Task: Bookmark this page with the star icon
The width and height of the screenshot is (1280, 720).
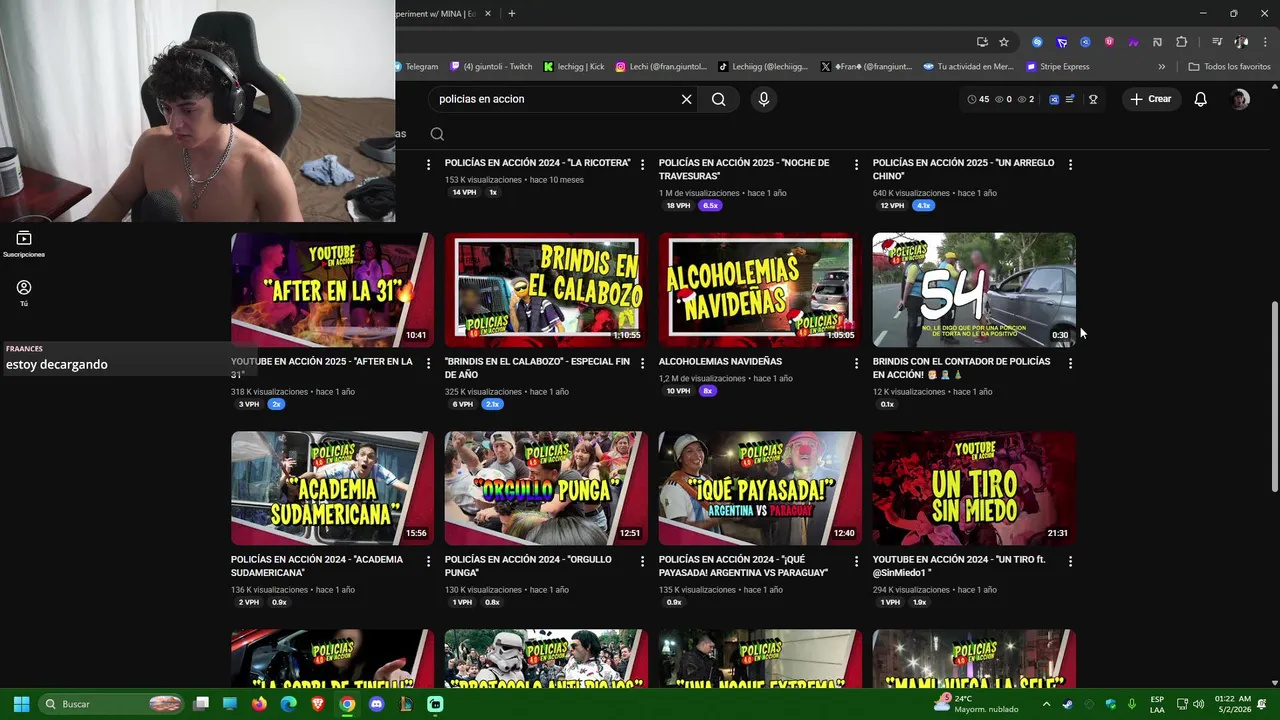Action: [x=1004, y=42]
